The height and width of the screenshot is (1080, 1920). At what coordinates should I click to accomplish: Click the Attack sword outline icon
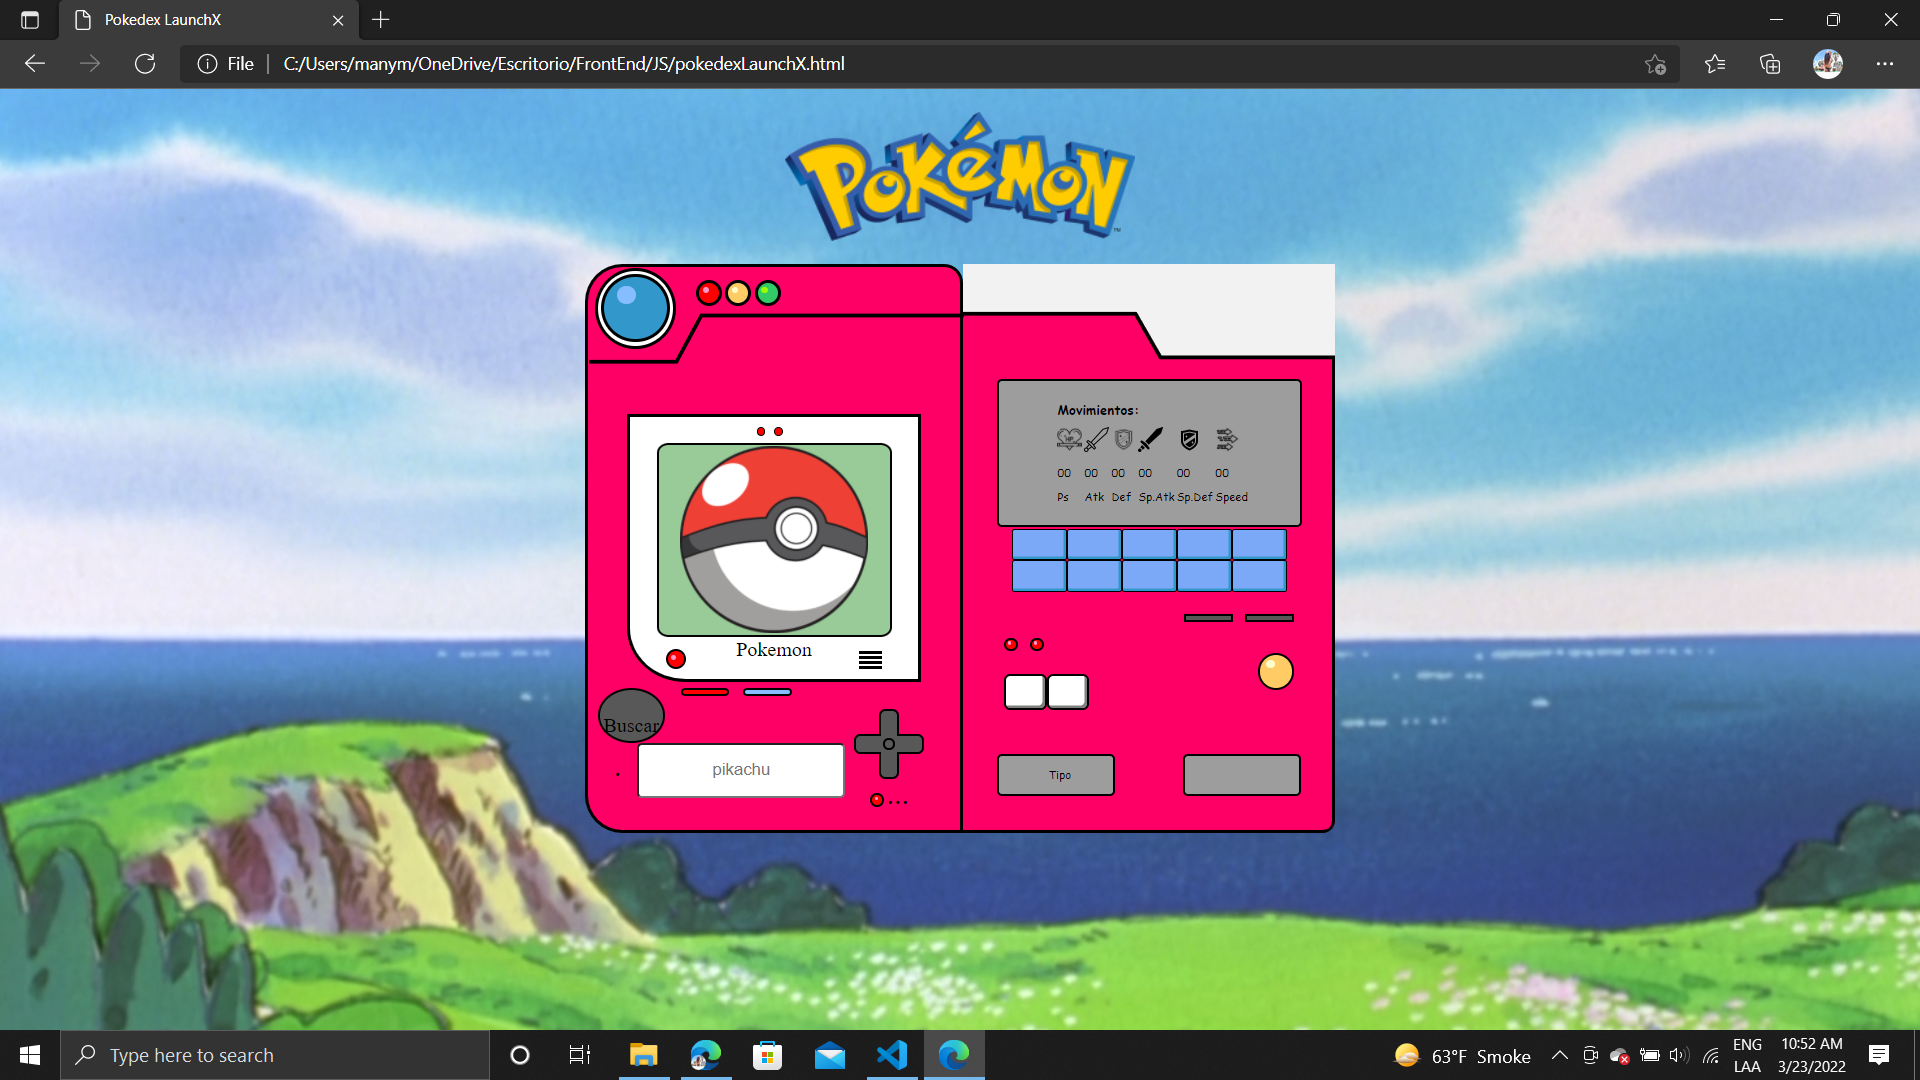click(x=1096, y=439)
